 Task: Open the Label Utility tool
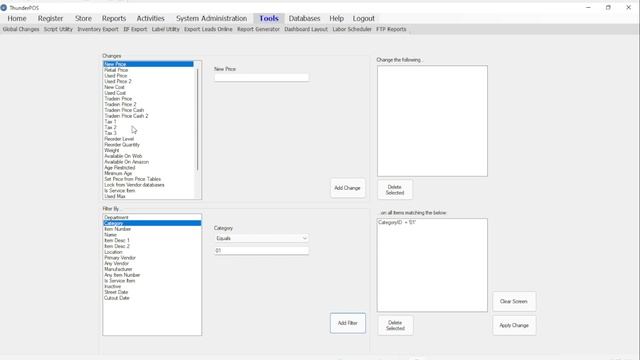pos(165,29)
